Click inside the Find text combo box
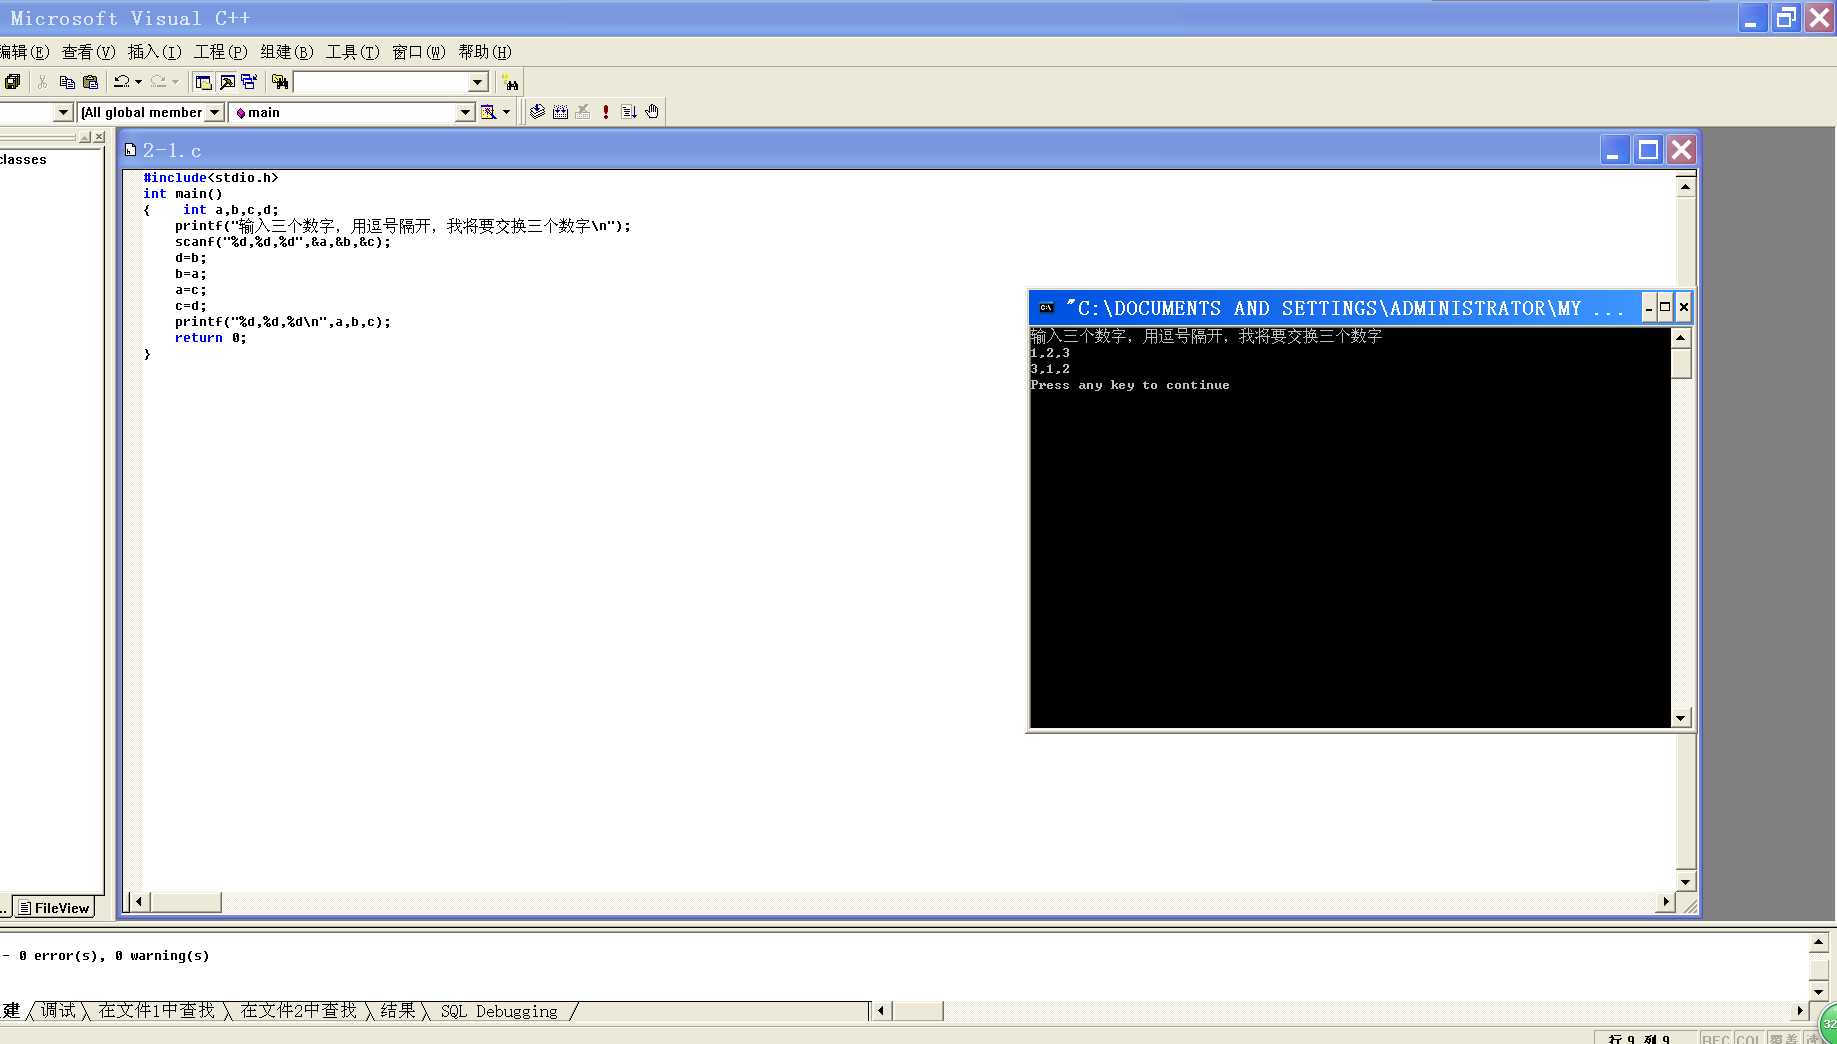Viewport: 1837px width, 1044px height. click(381, 82)
